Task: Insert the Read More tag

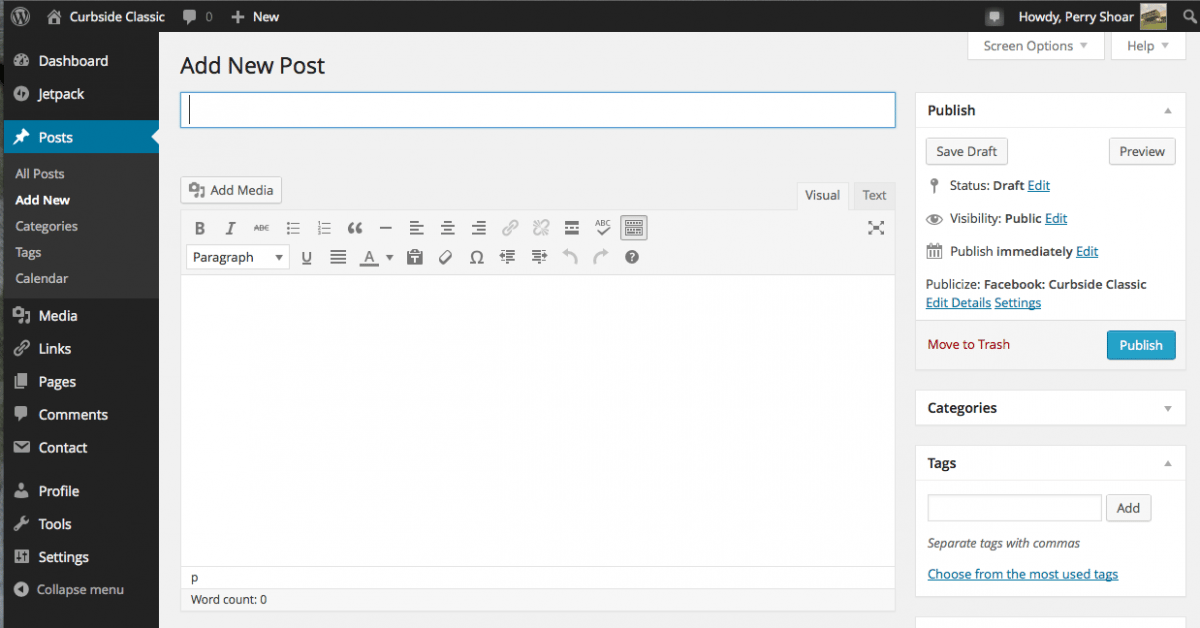Action: [x=572, y=228]
